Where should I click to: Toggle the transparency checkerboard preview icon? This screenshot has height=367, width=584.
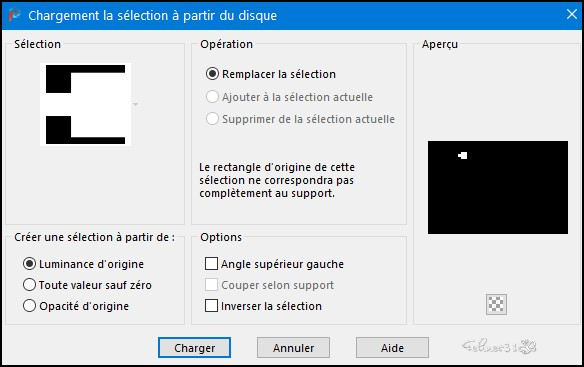[x=496, y=304]
